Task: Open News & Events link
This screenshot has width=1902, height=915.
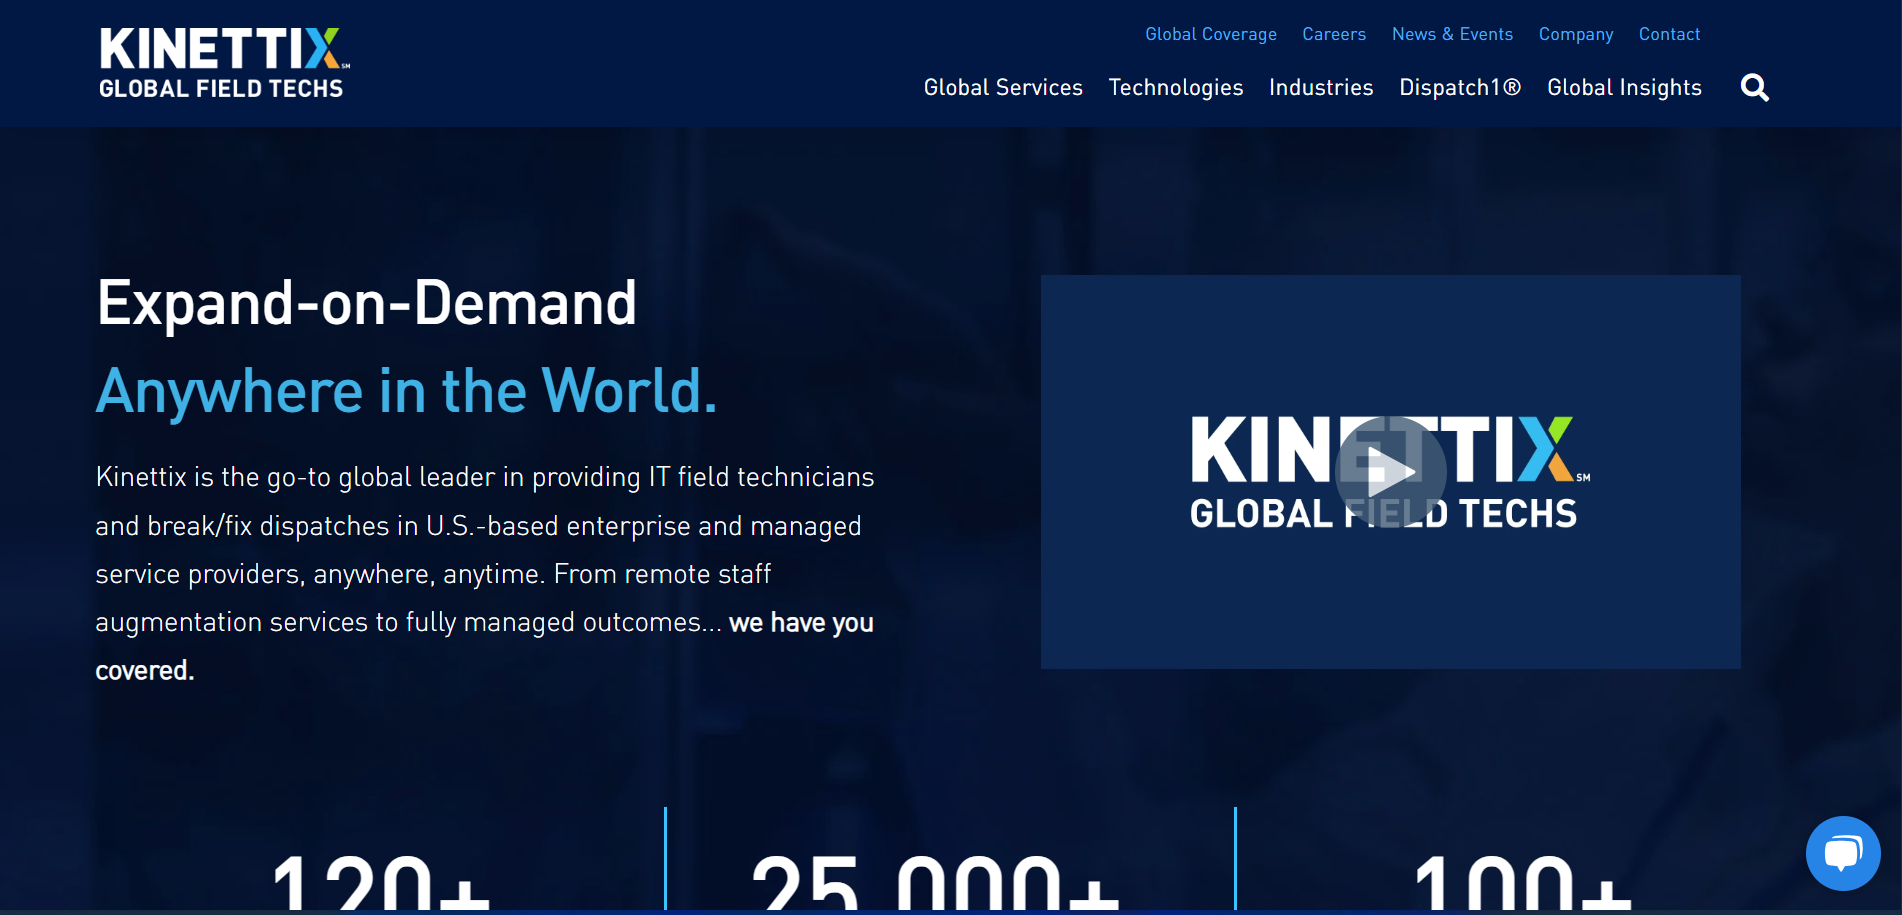Action: (x=1452, y=34)
